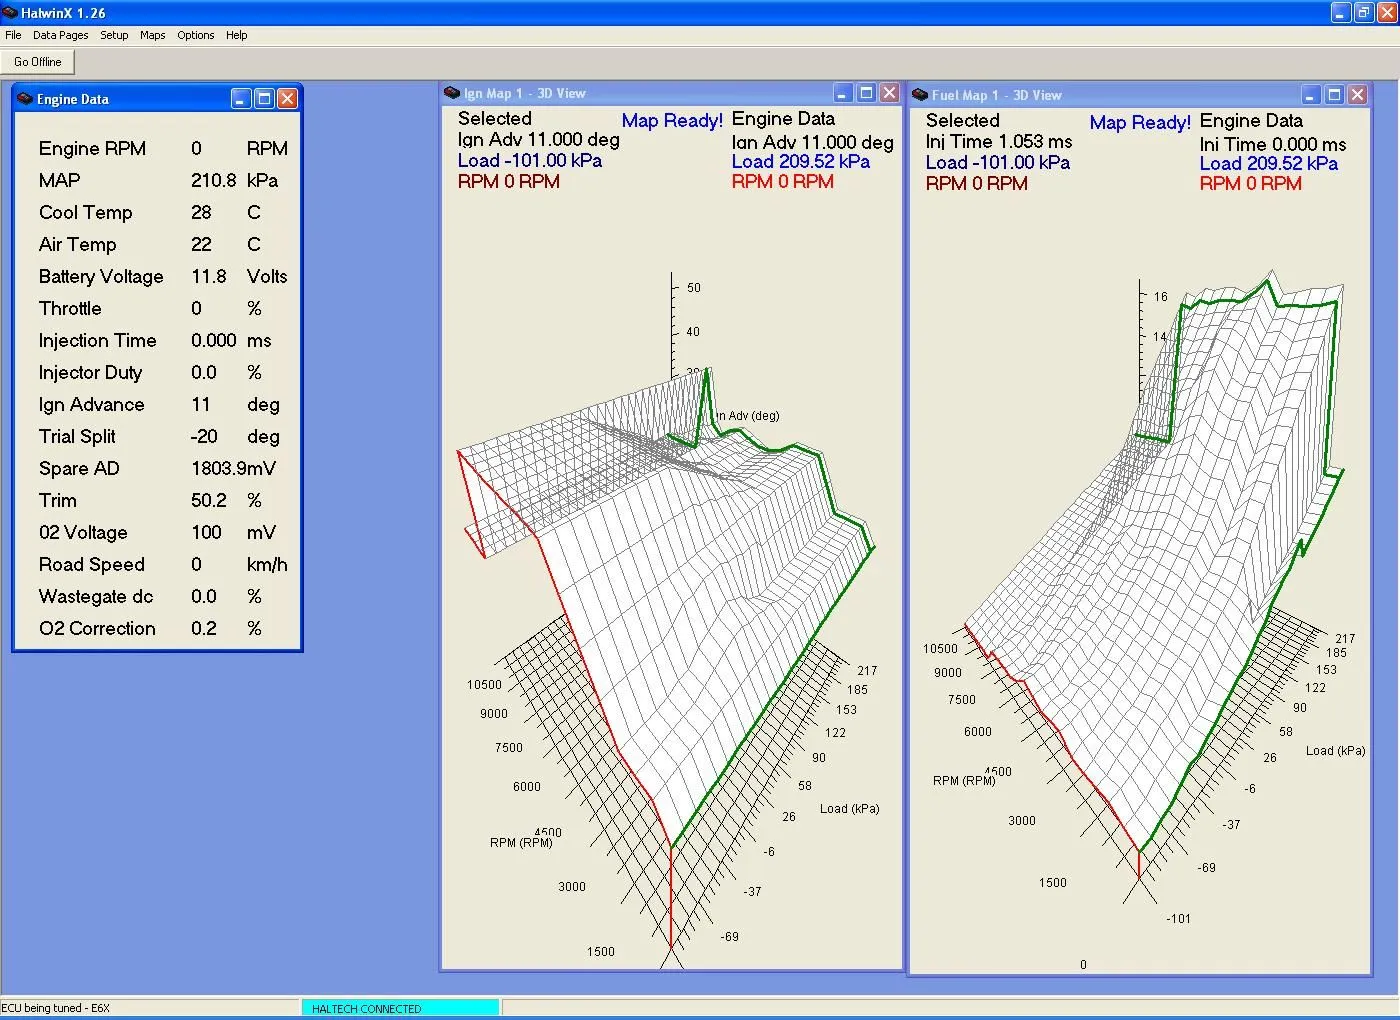
Task: Open the File menu
Action: (13, 35)
